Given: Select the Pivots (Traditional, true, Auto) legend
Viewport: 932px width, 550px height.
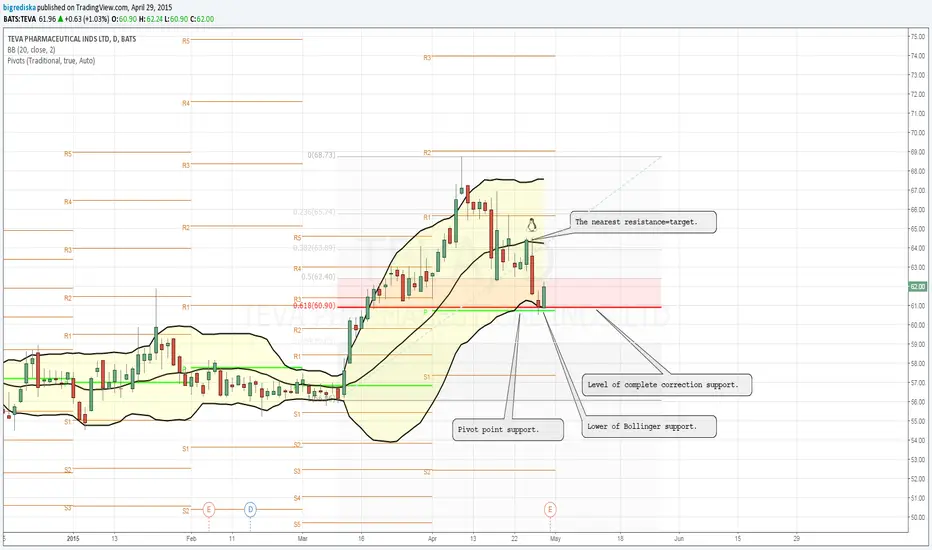Looking at the screenshot, I should coord(51,61).
